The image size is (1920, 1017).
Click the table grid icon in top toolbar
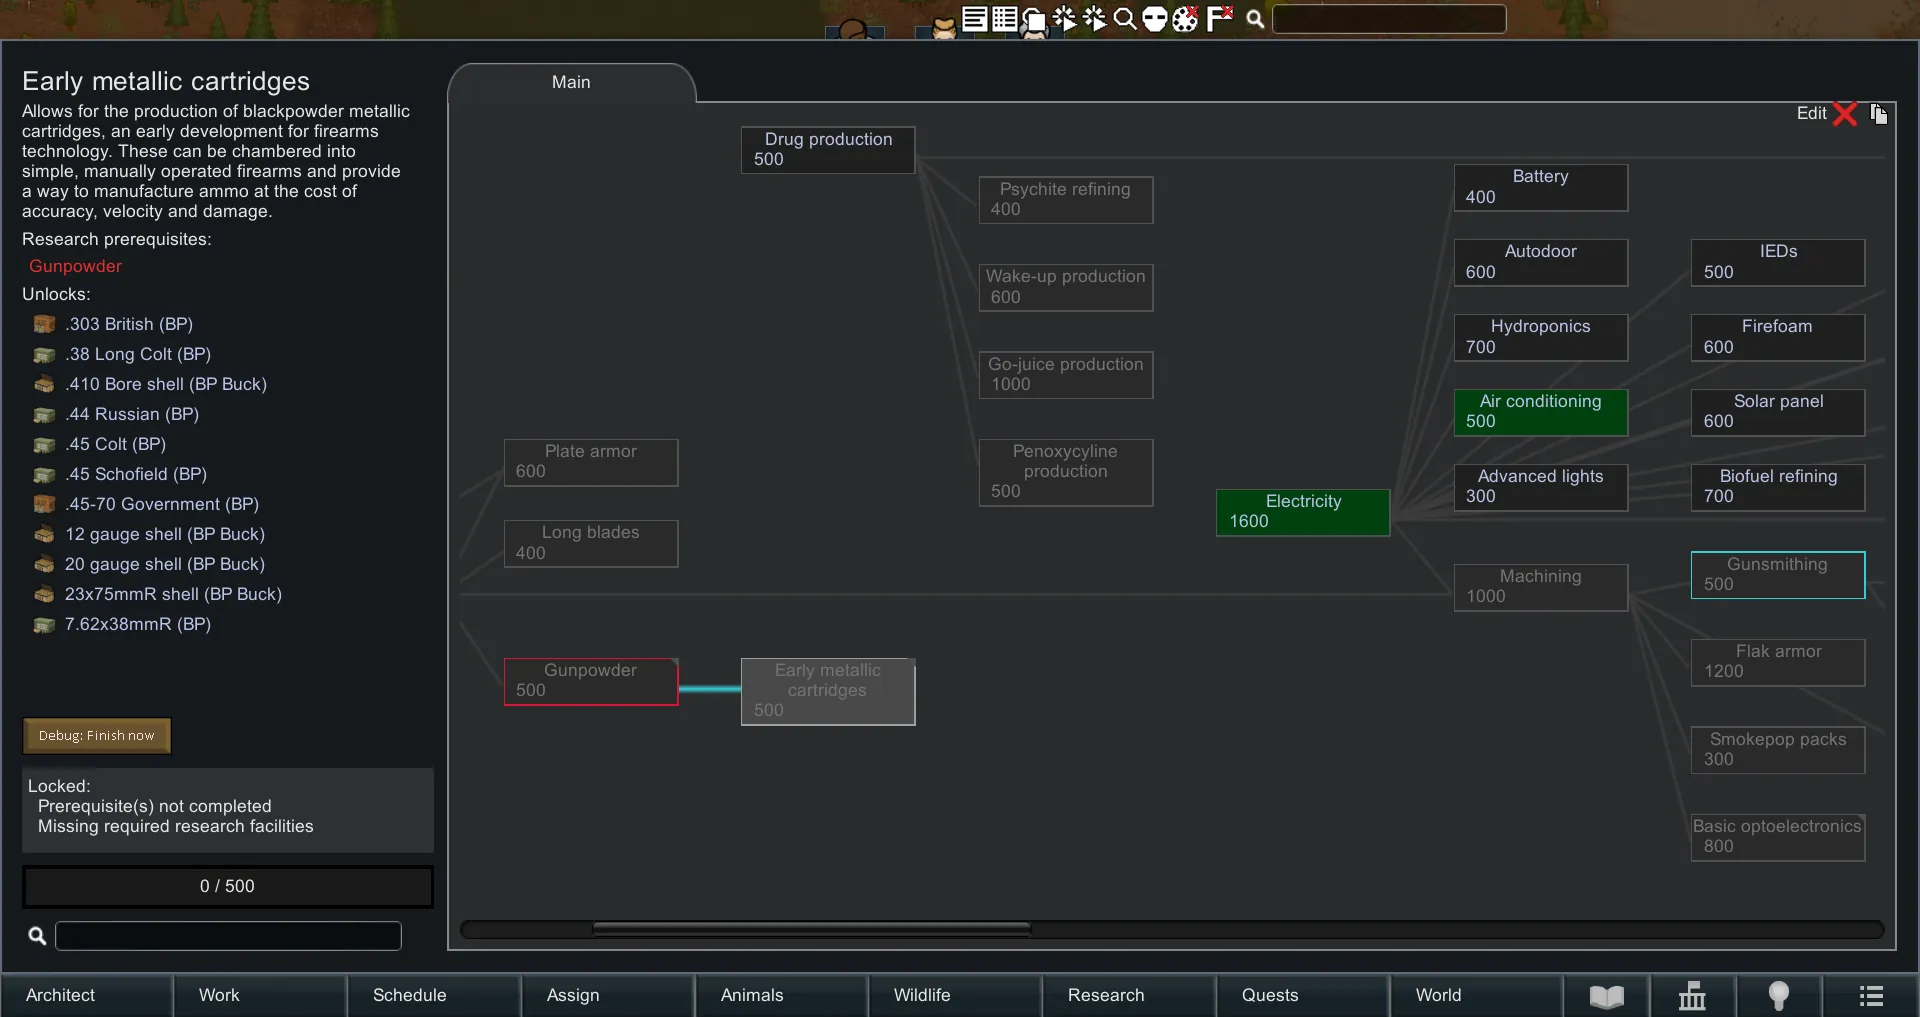coord(1004,19)
